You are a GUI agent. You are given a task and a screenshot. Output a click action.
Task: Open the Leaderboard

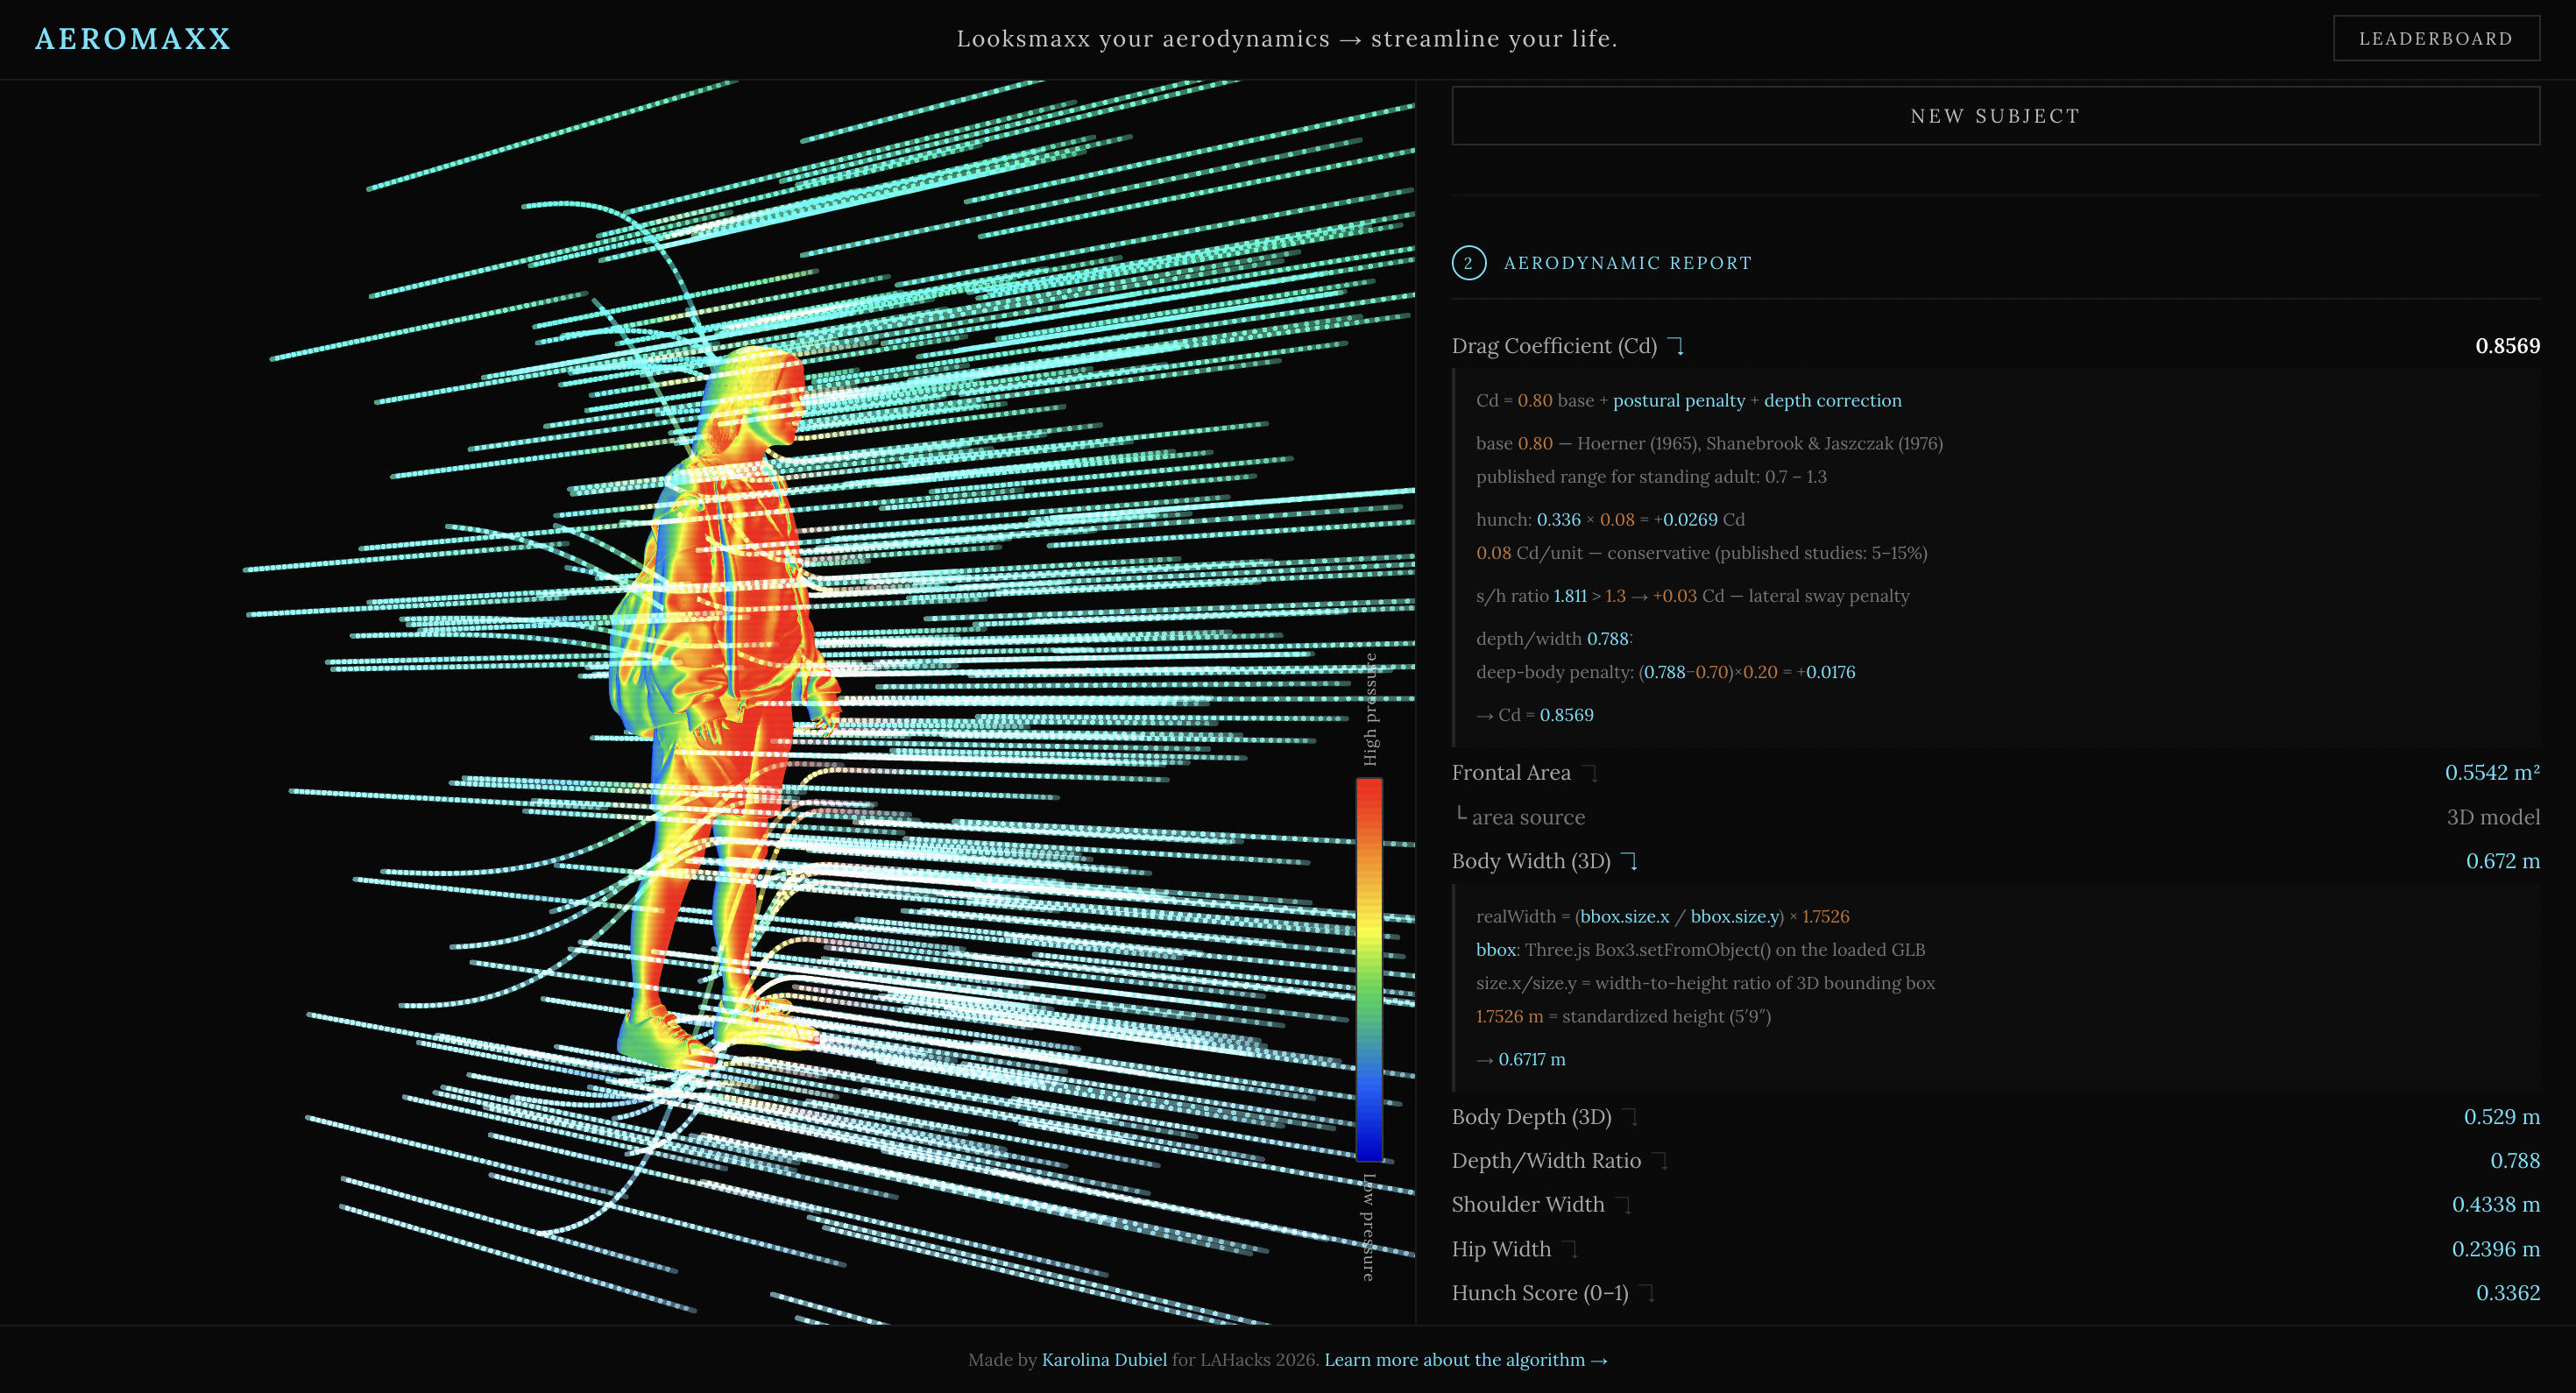point(2435,39)
